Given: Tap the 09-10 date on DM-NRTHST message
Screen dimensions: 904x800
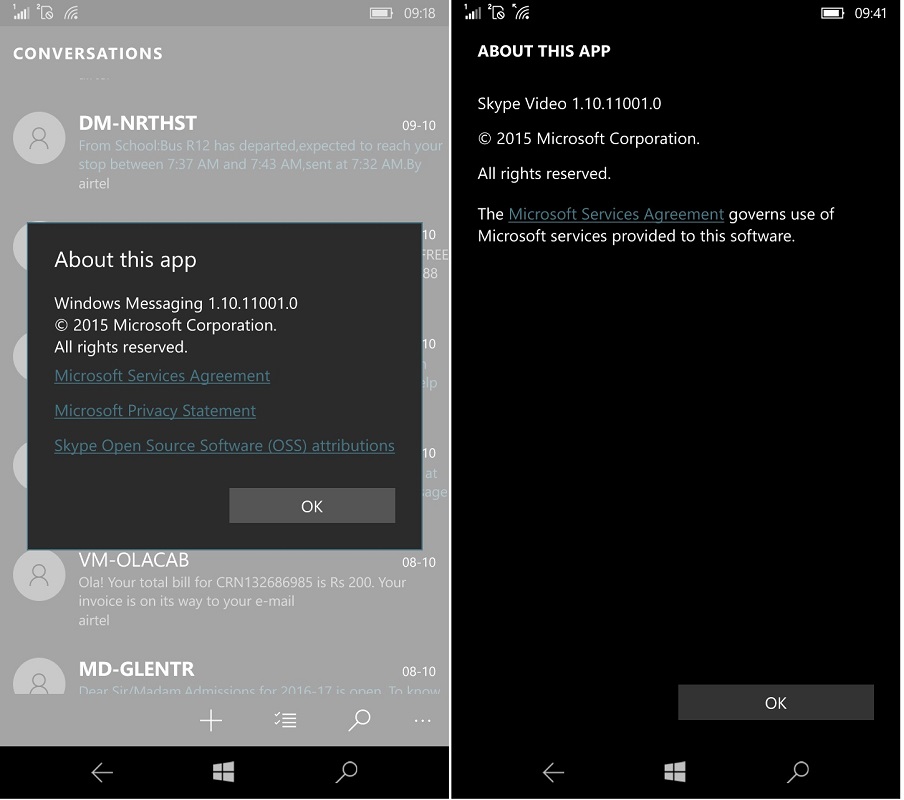Looking at the screenshot, I should click(419, 125).
